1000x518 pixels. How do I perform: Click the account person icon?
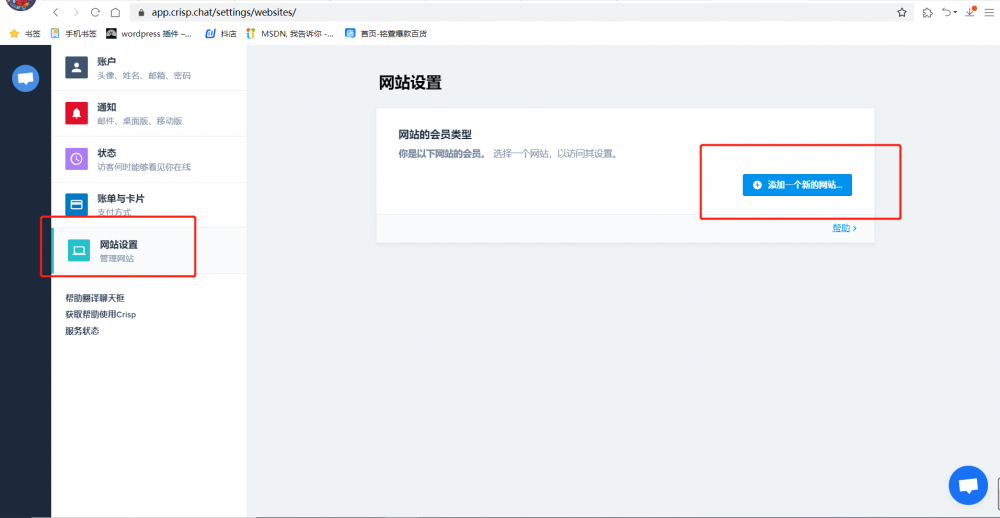[x=77, y=68]
